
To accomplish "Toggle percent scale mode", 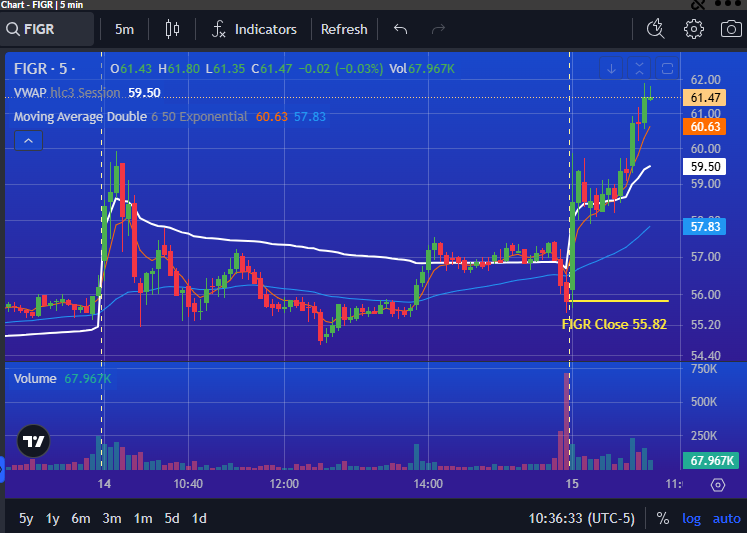I will pos(663,518).
